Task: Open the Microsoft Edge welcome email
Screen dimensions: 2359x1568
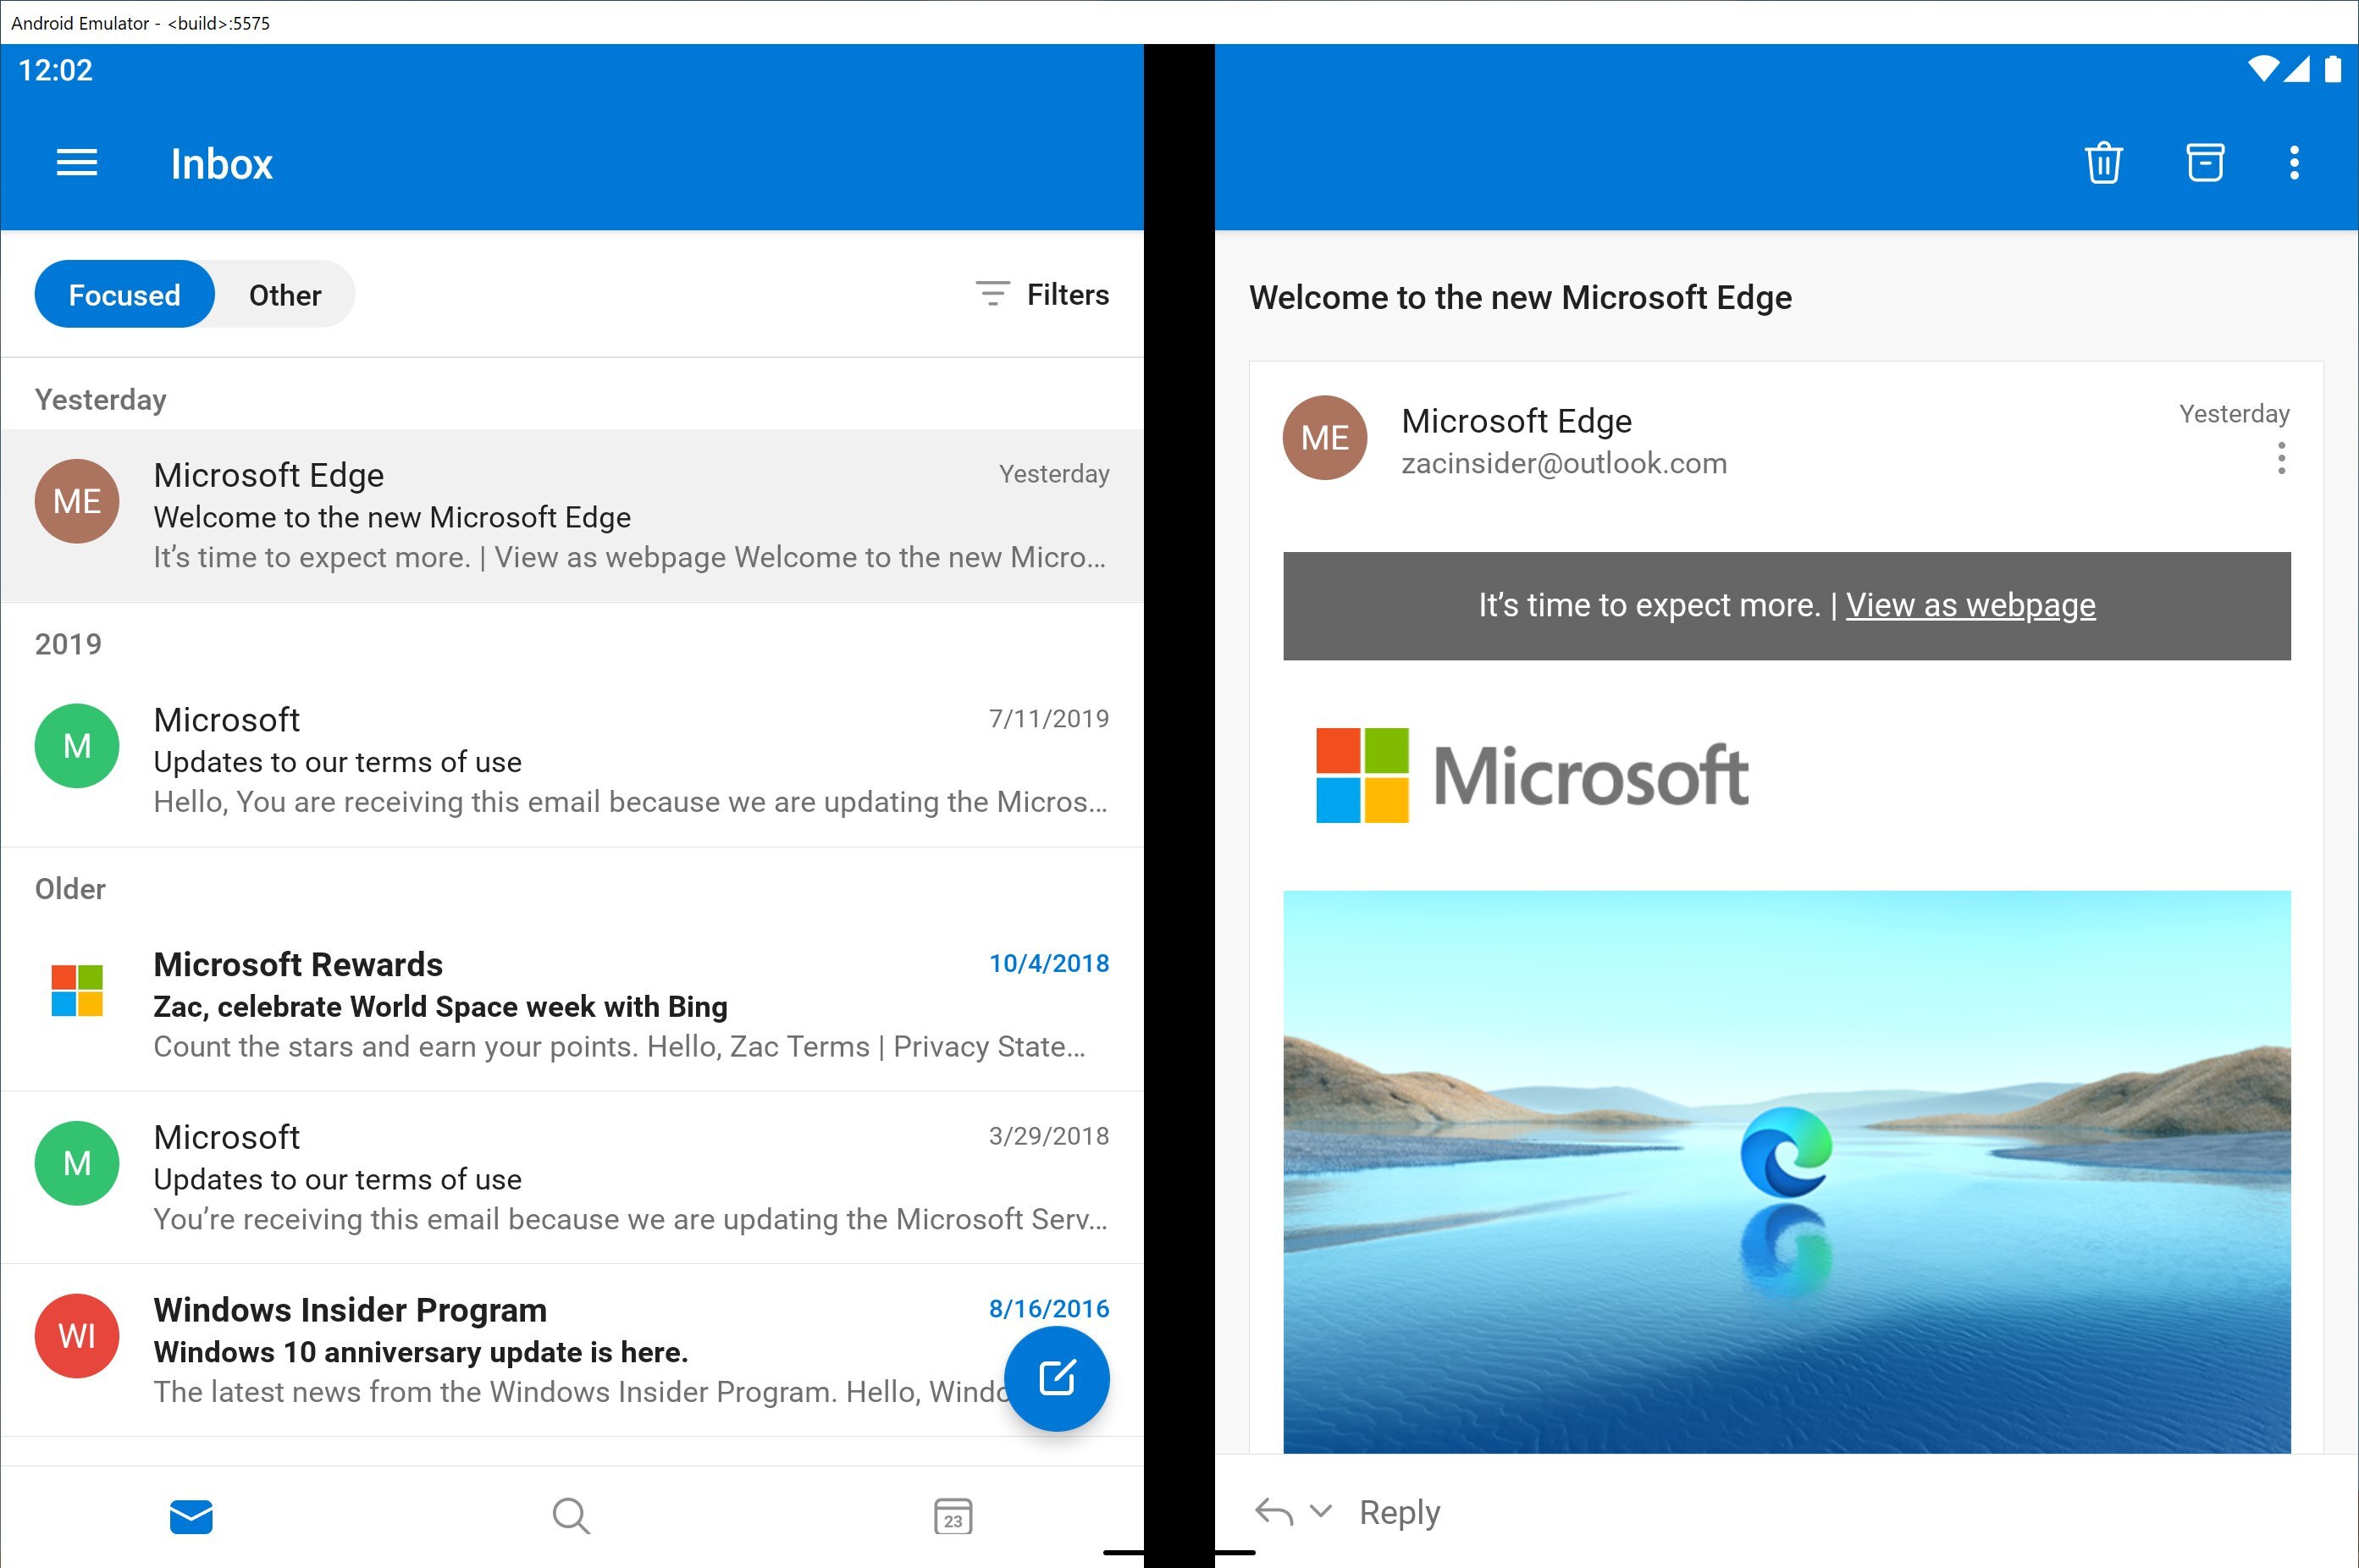Action: (x=572, y=516)
